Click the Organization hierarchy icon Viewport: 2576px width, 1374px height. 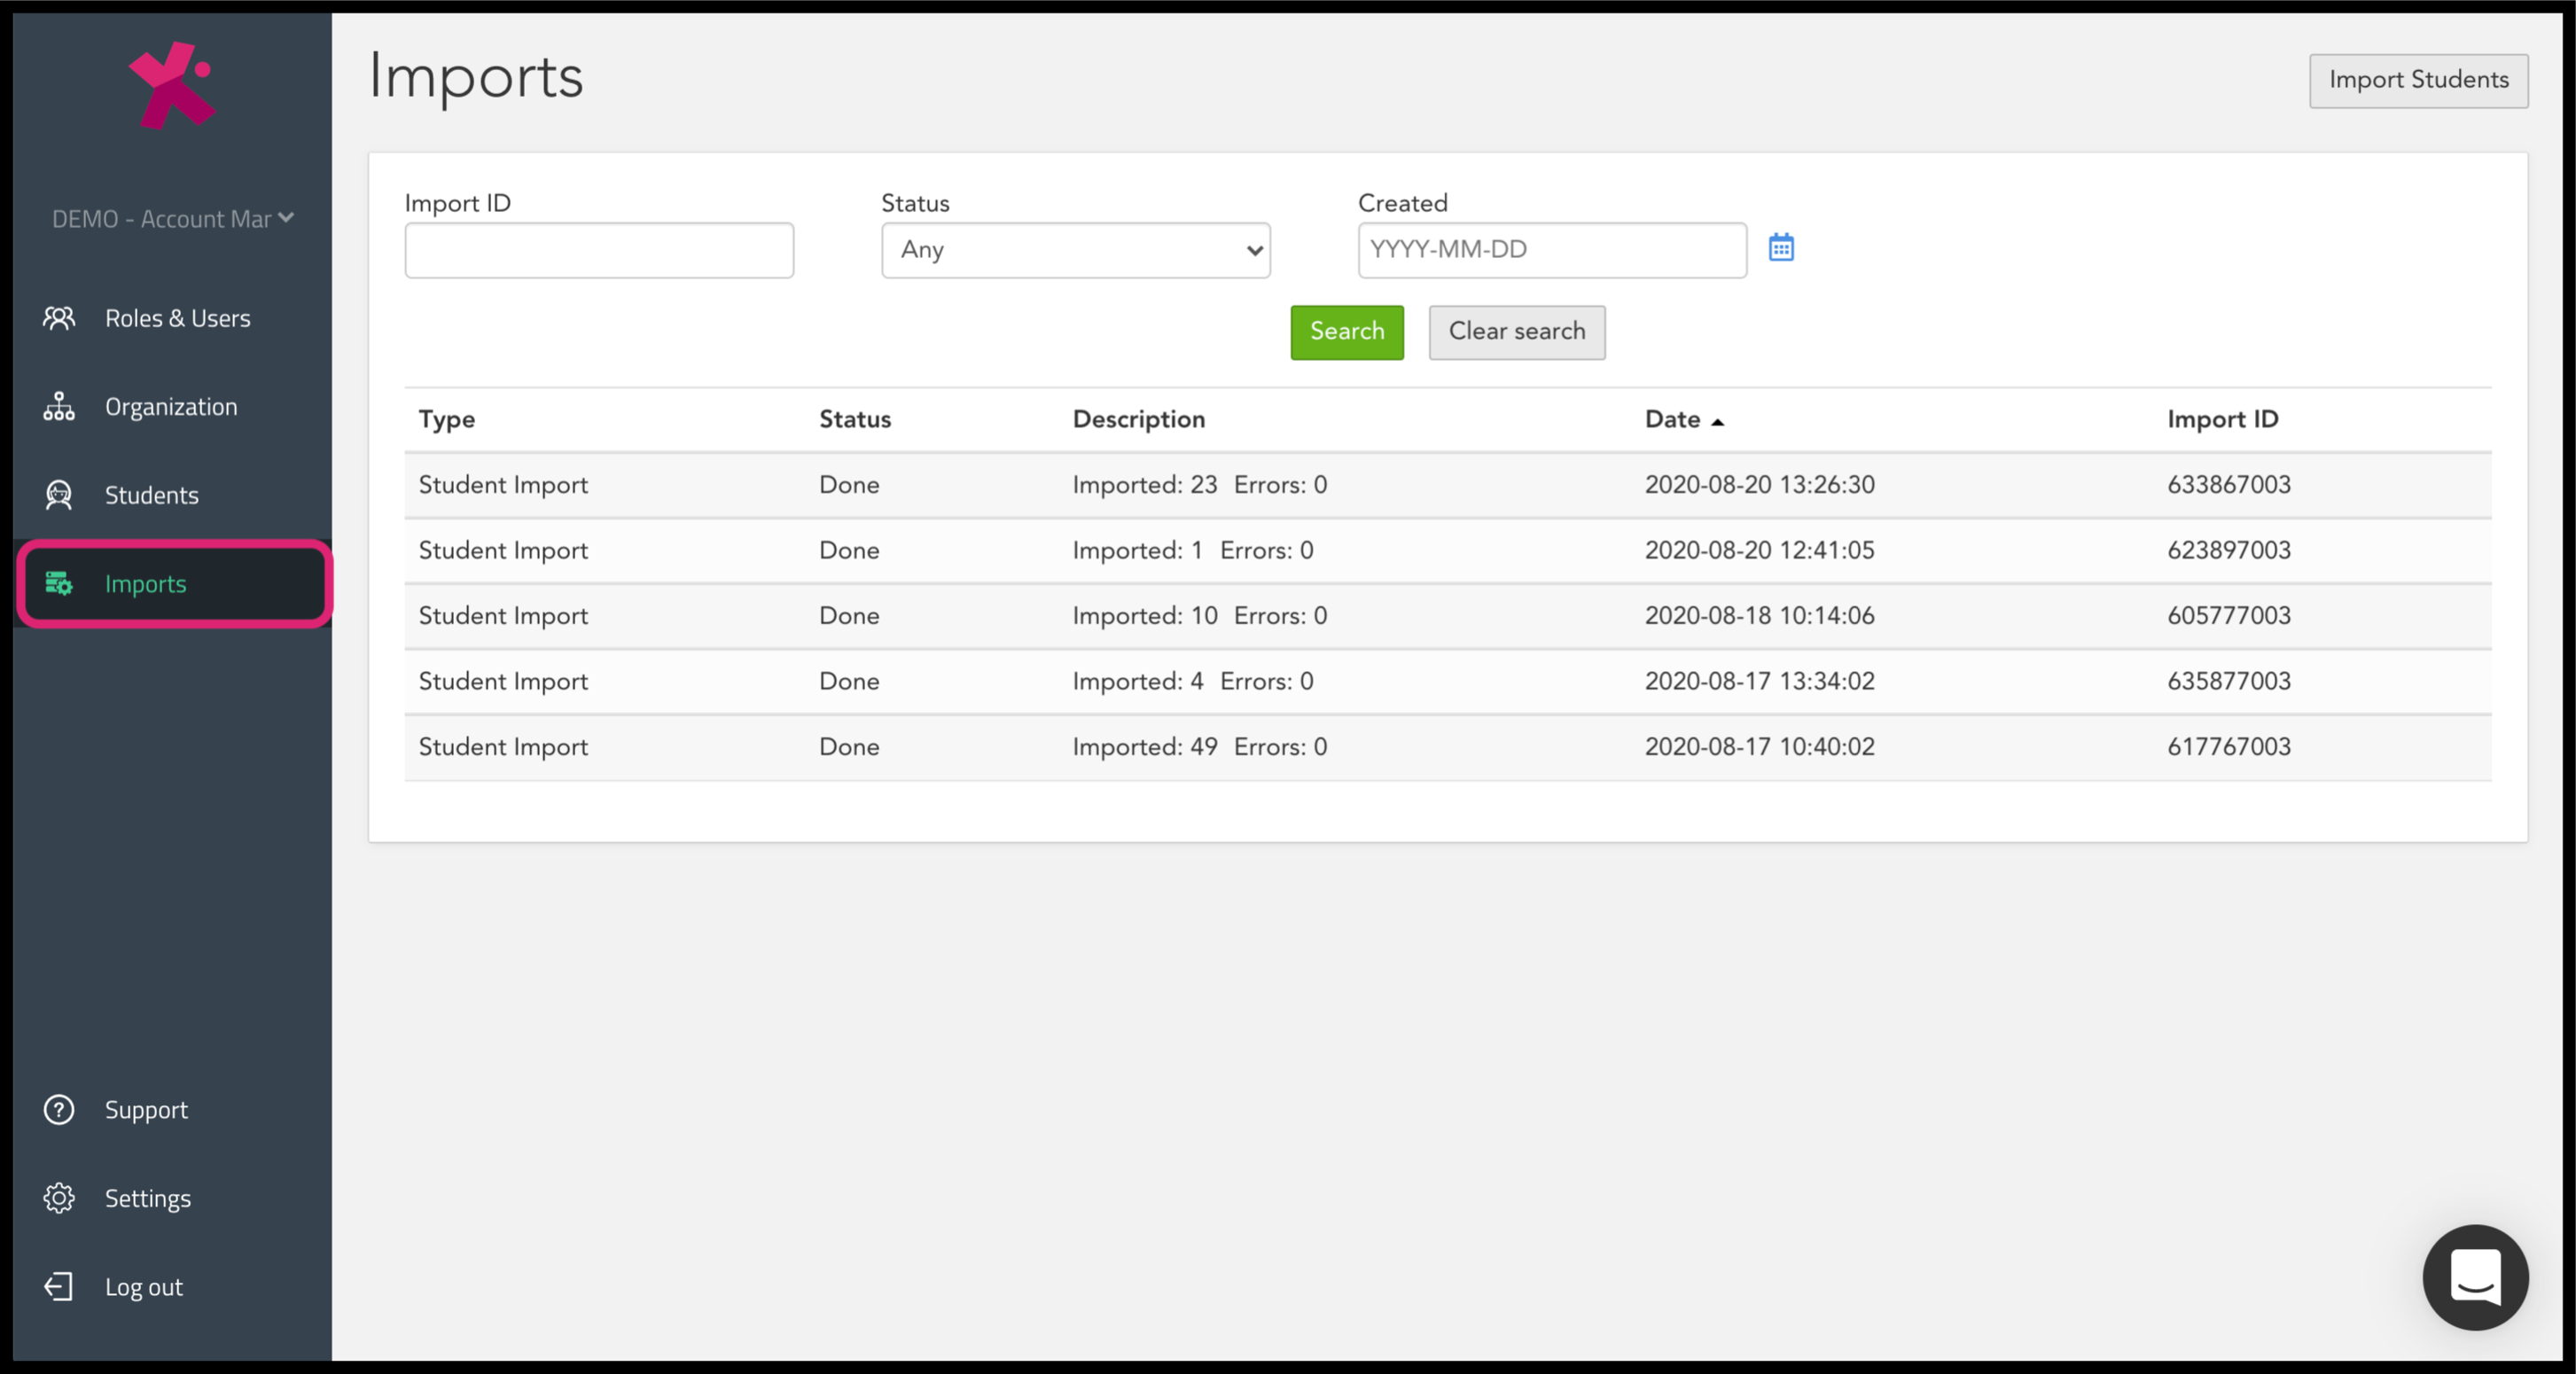(x=59, y=406)
